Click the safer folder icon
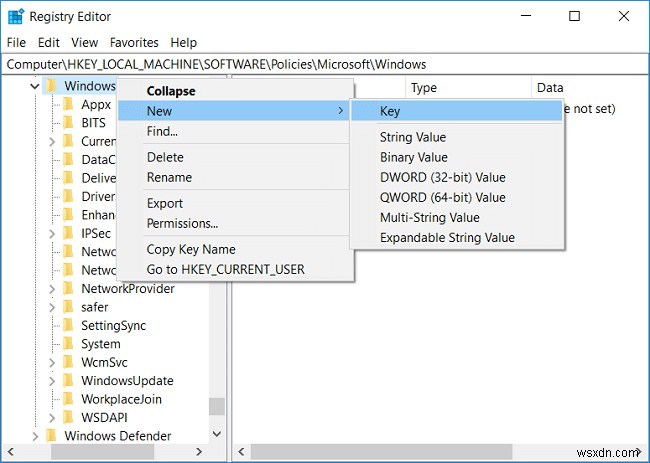Image resolution: width=650 pixels, height=463 pixels. [x=68, y=307]
